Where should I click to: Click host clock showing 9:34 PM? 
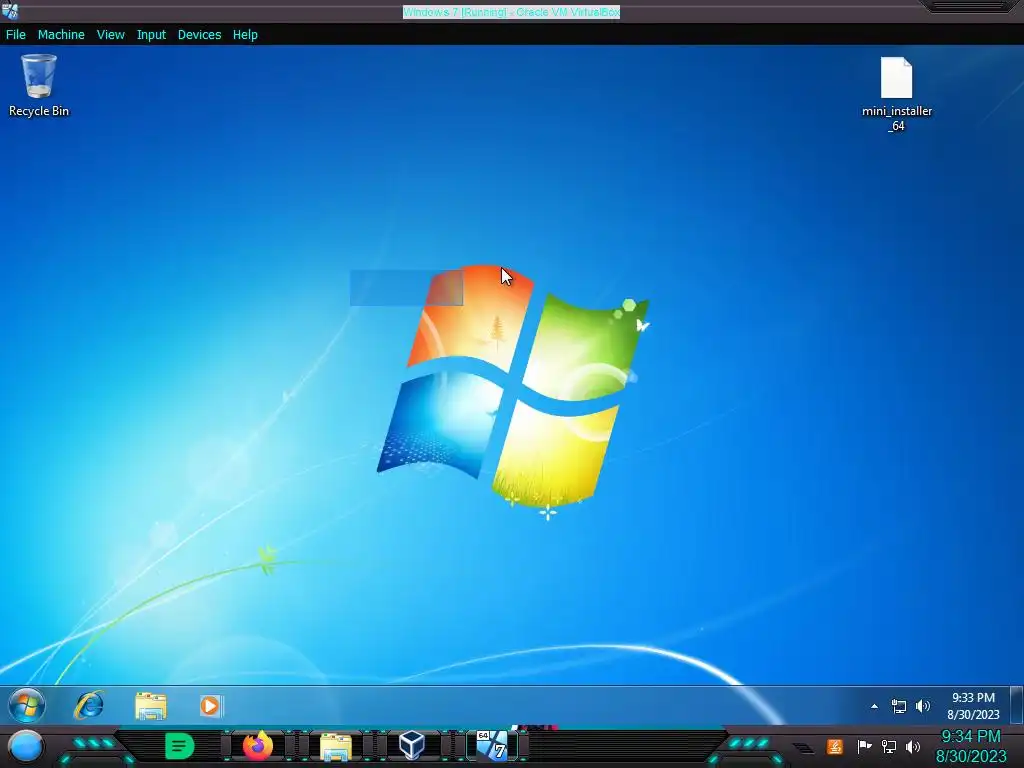tap(971, 746)
